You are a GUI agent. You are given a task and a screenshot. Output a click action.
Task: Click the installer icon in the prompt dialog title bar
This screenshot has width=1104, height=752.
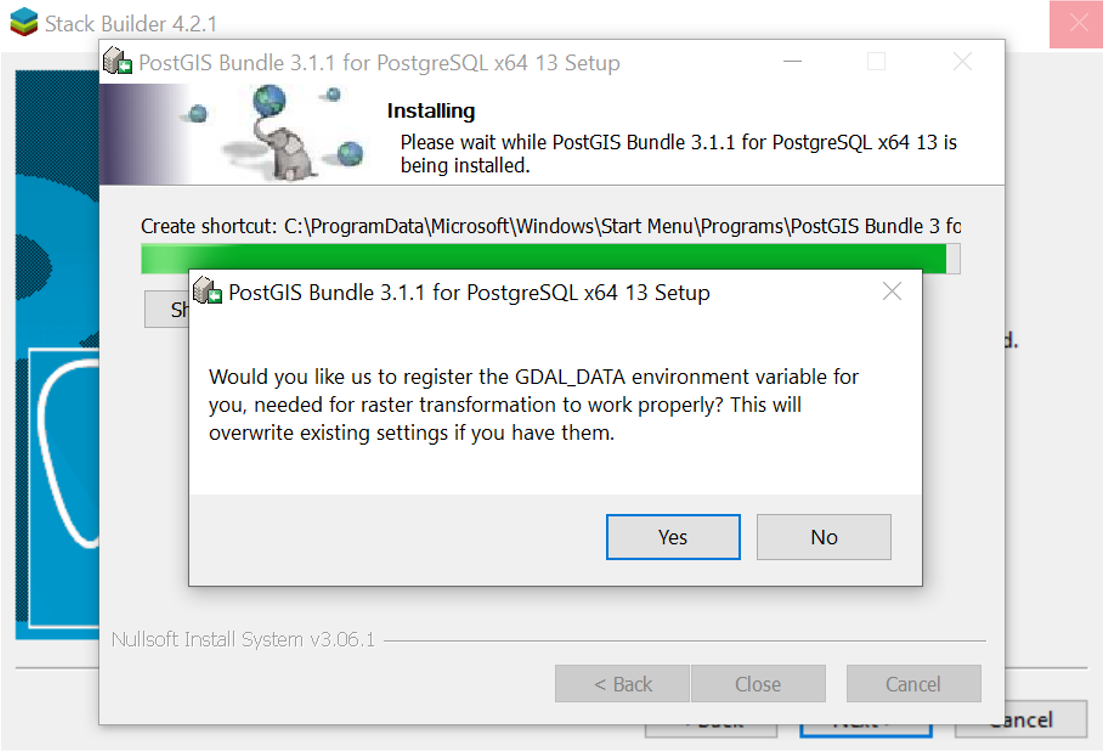pos(207,292)
